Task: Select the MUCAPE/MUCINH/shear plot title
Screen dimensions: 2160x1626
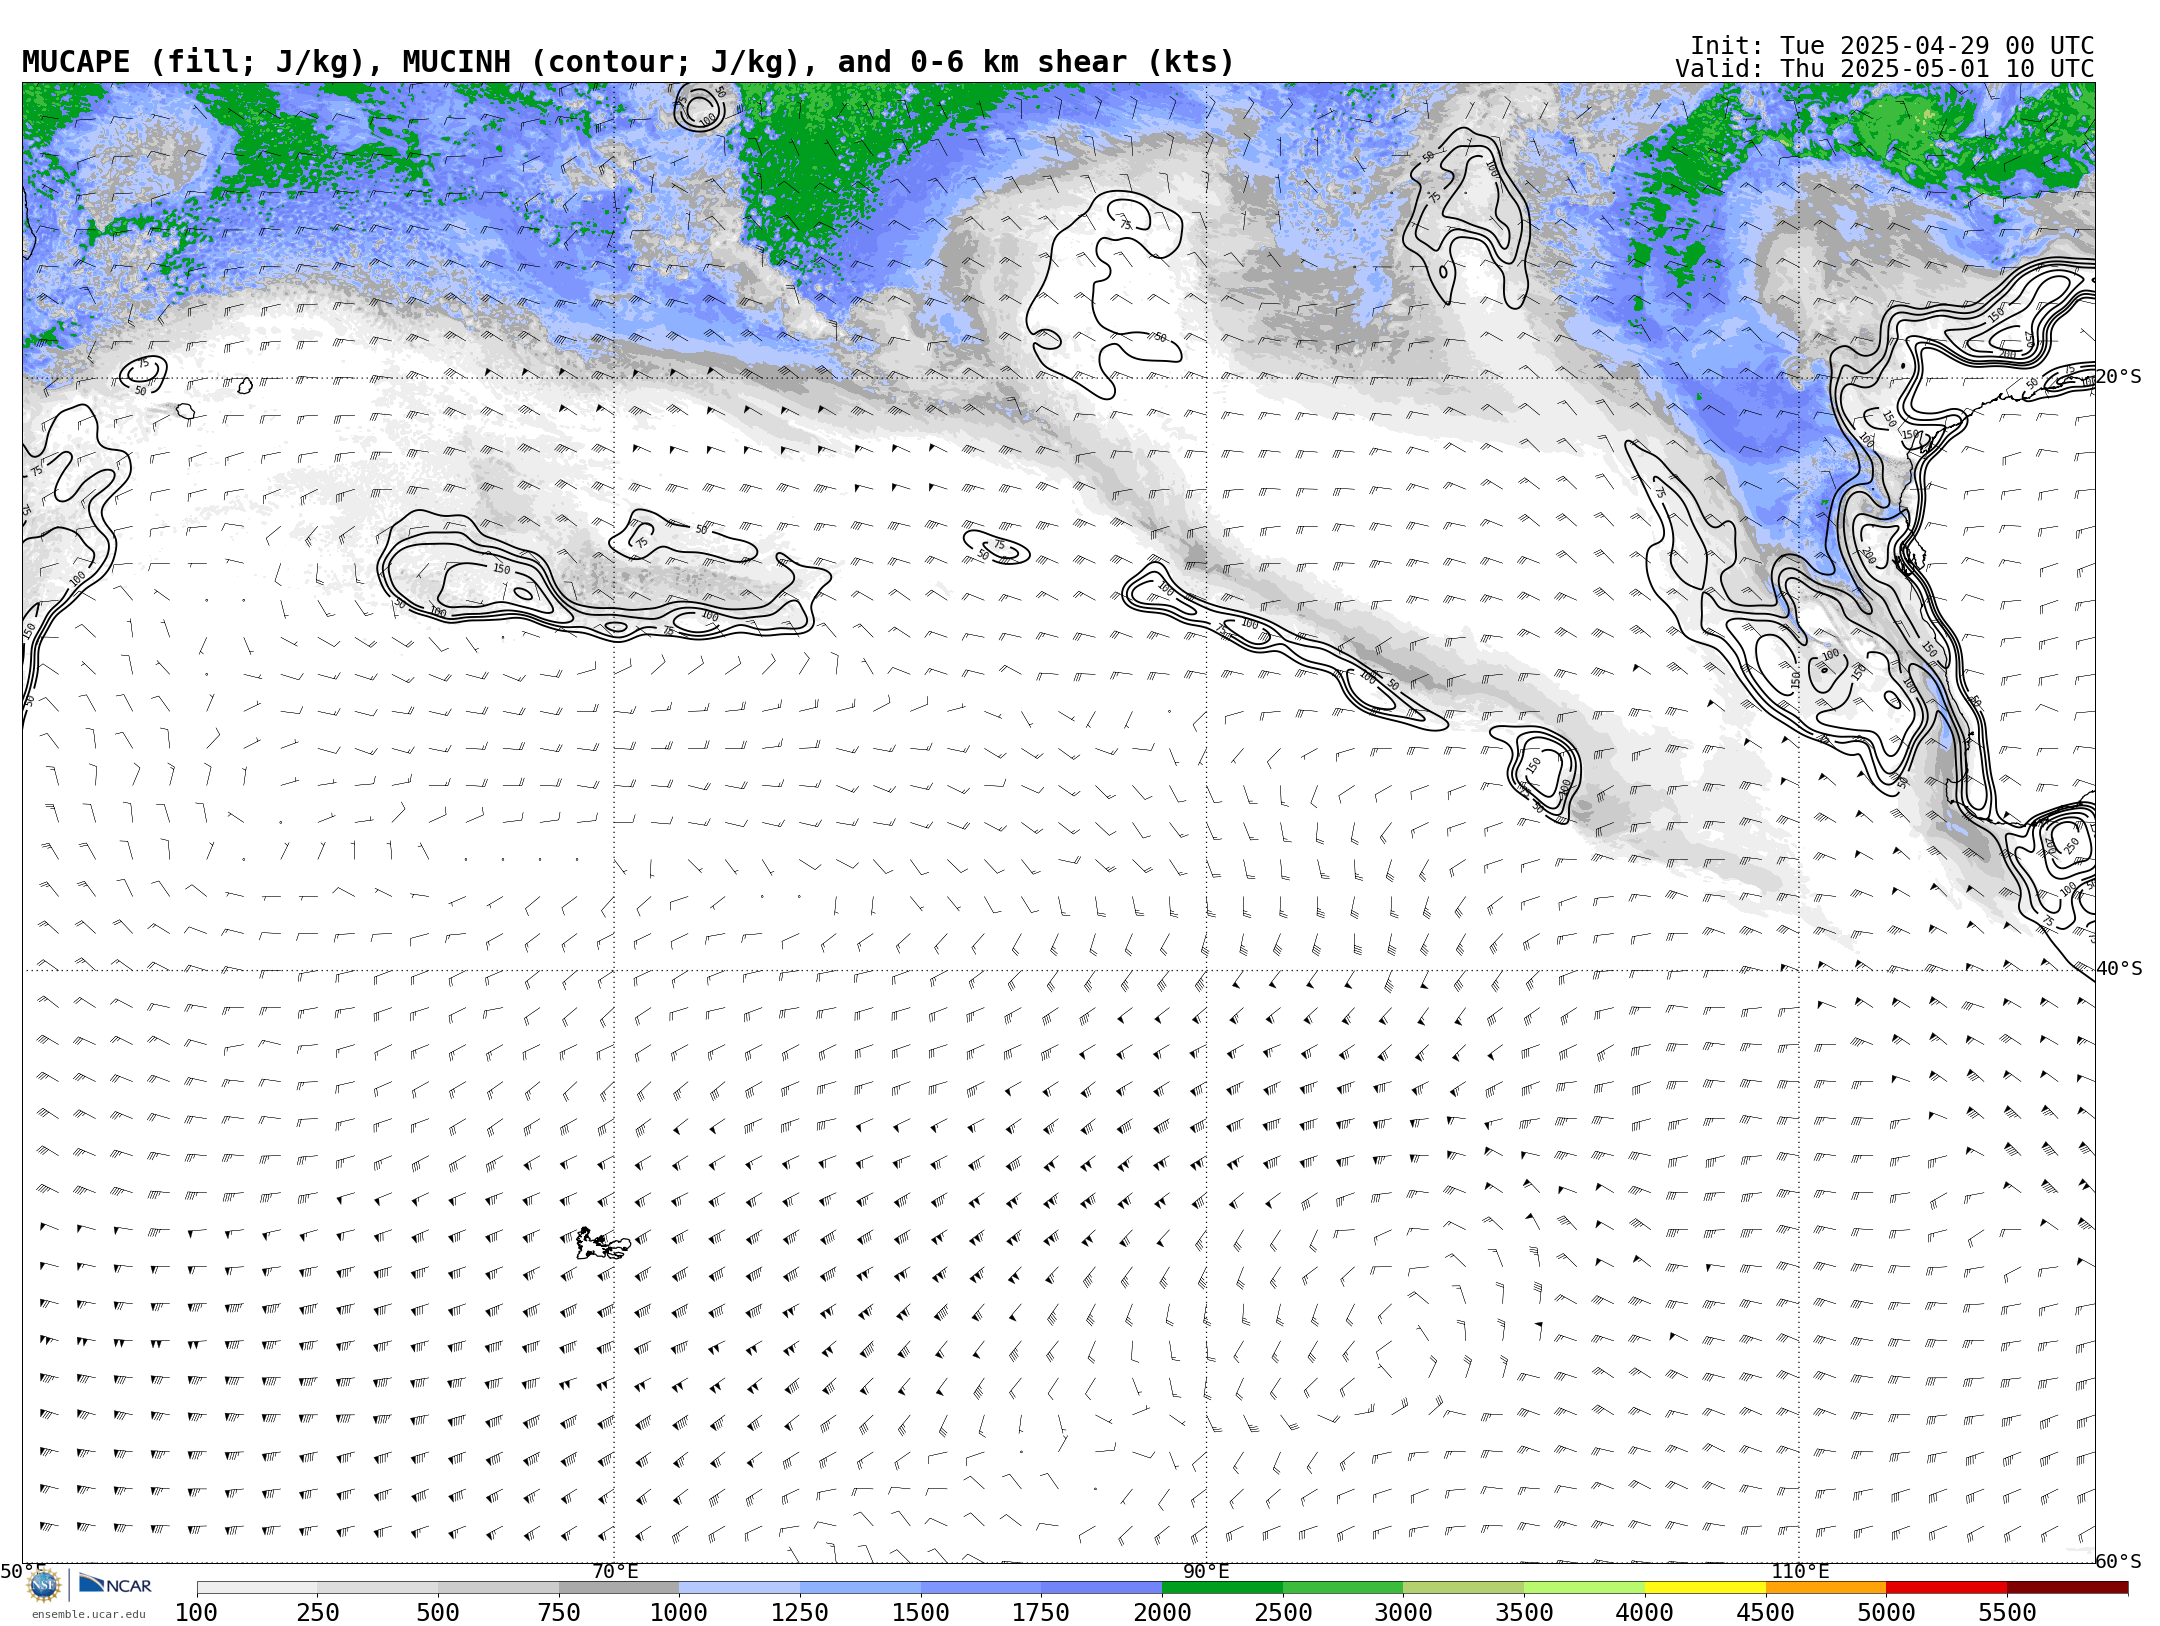Action: click(628, 62)
